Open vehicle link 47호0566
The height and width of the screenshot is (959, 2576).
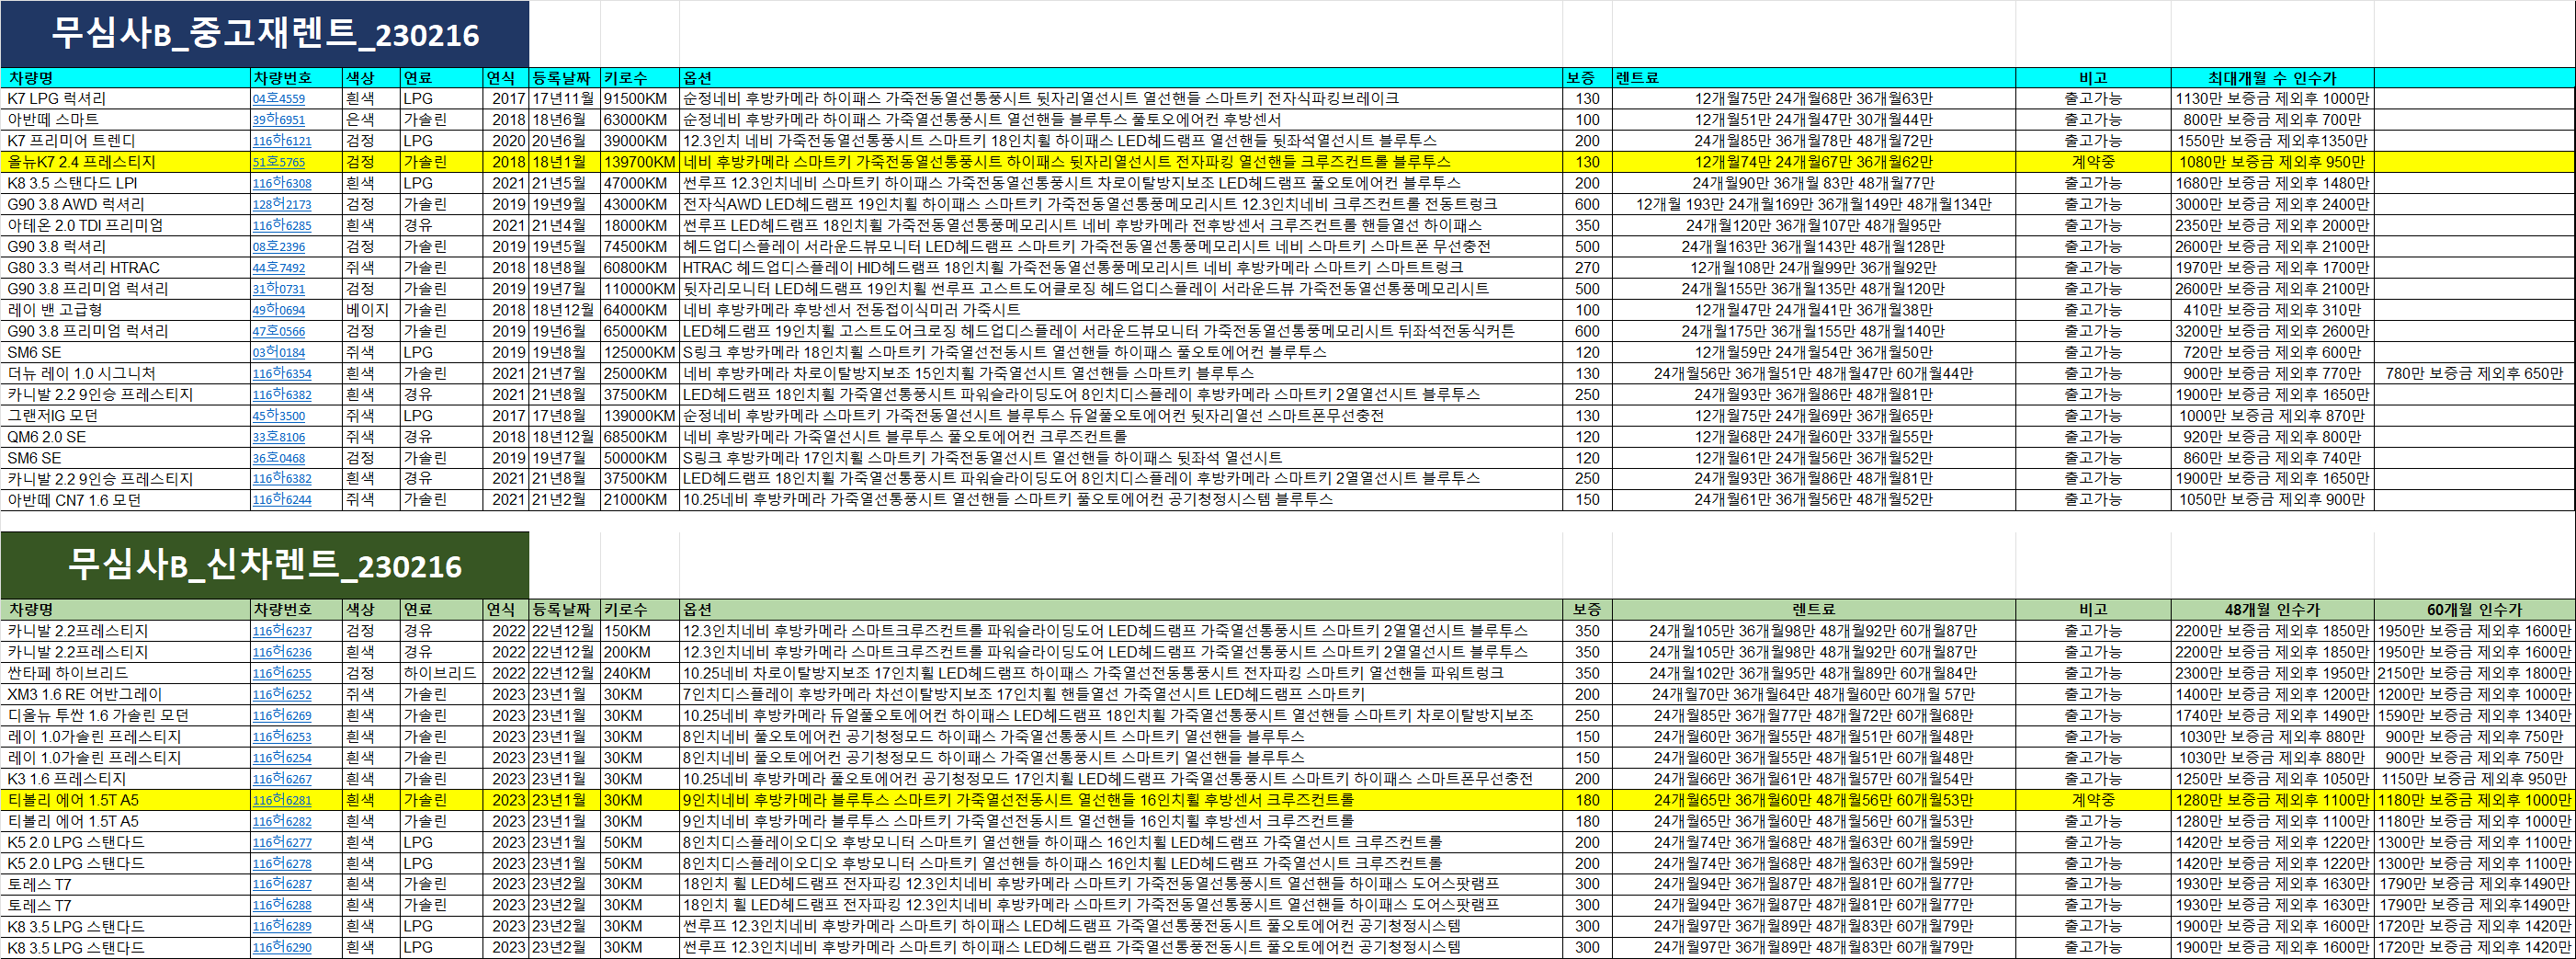coord(279,331)
